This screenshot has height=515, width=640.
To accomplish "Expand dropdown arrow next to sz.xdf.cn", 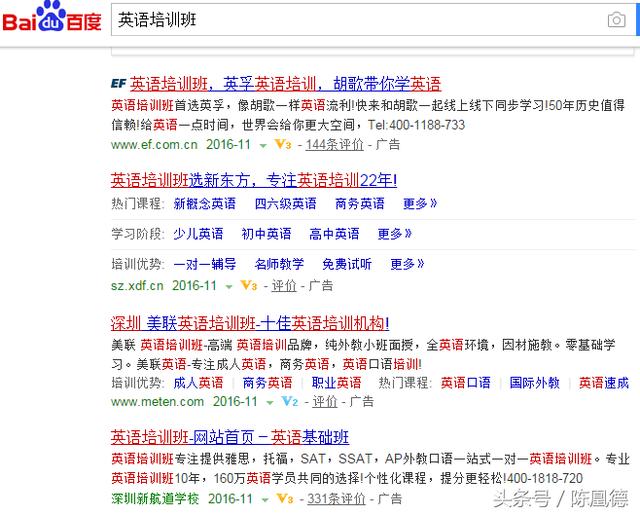I will click(229, 286).
